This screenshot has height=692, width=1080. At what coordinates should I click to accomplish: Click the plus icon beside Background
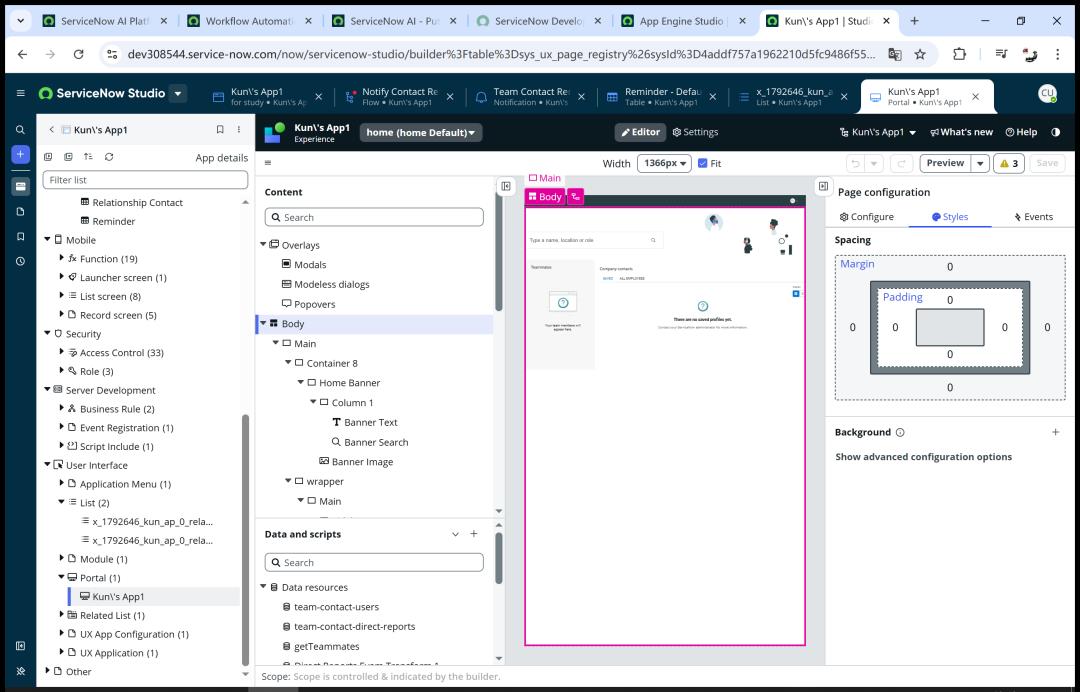click(1055, 432)
